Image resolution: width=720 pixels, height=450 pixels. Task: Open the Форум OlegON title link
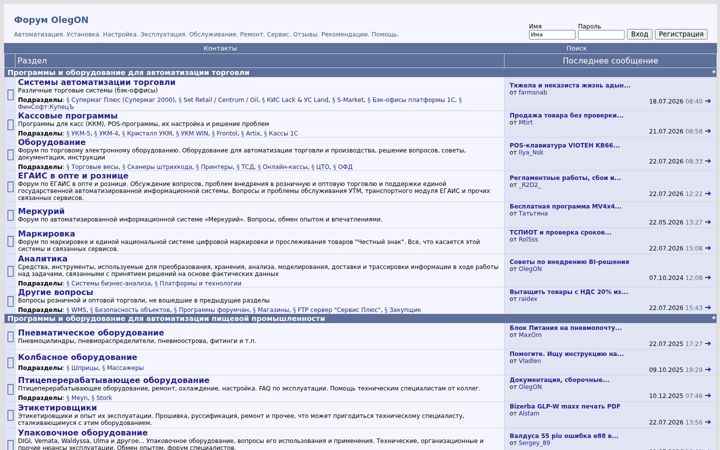point(51,20)
